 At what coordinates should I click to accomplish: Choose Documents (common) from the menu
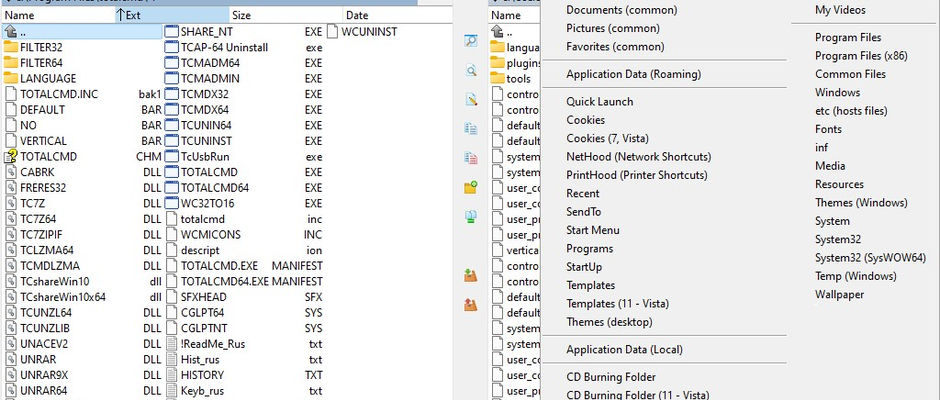click(x=622, y=10)
